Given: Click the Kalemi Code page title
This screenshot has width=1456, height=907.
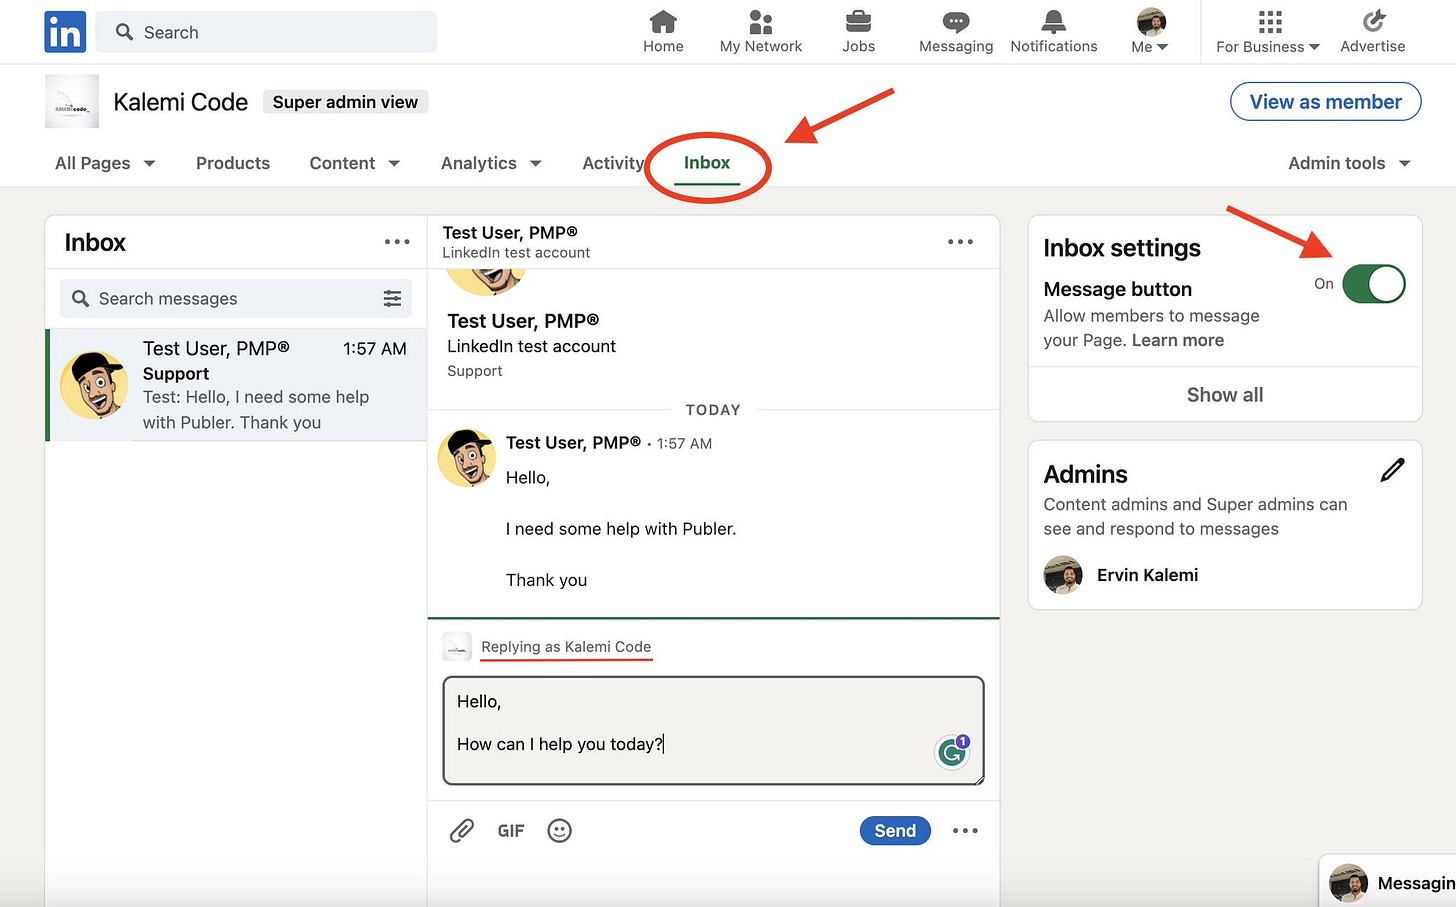Looking at the screenshot, I should tap(180, 102).
